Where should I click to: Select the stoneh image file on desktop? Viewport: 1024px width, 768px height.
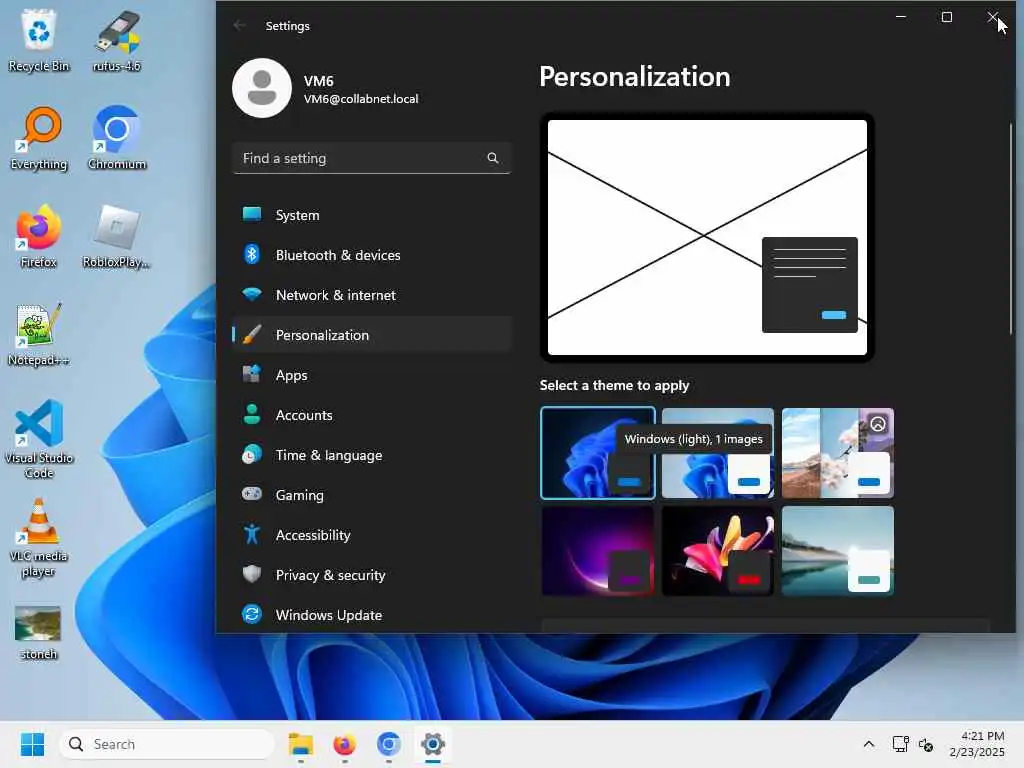coord(39,632)
